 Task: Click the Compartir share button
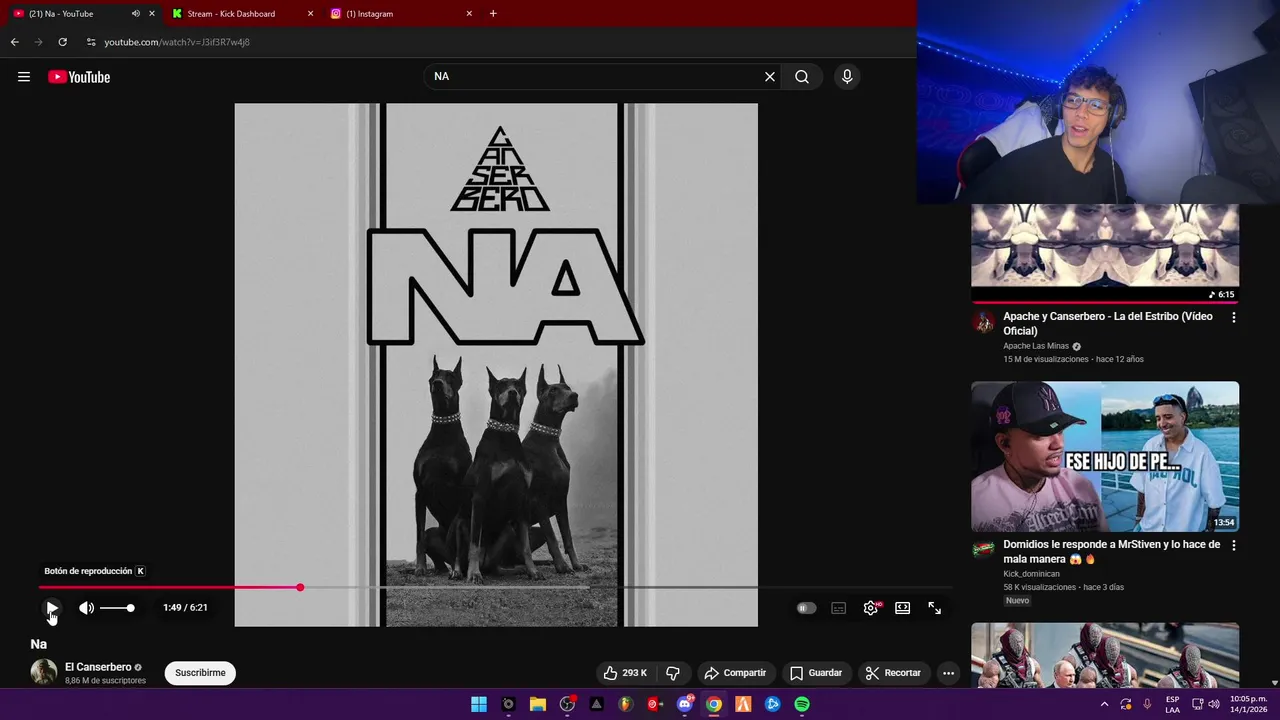pyautogui.click(x=735, y=673)
